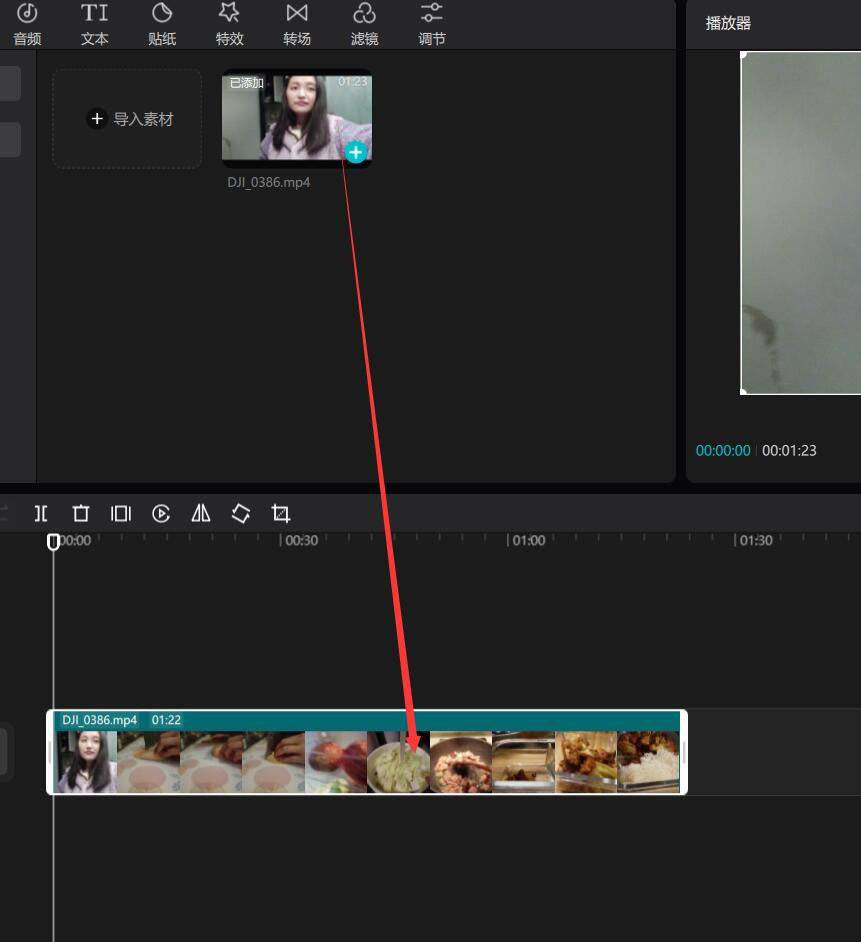
Task: Click the rotate icon
Action: pyautogui.click(x=241, y=513)
